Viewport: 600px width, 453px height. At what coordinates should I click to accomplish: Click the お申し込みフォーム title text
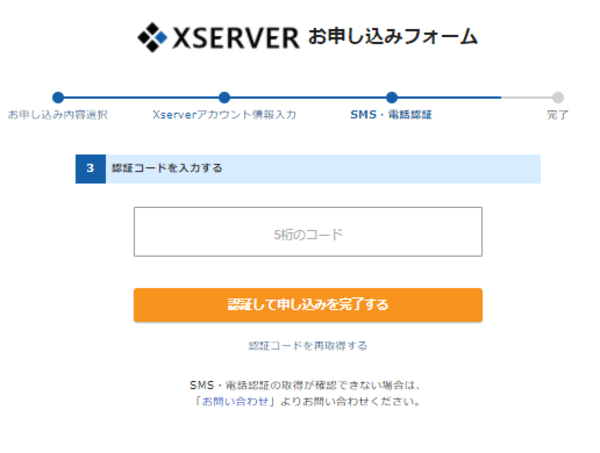[x=393, y=37]
